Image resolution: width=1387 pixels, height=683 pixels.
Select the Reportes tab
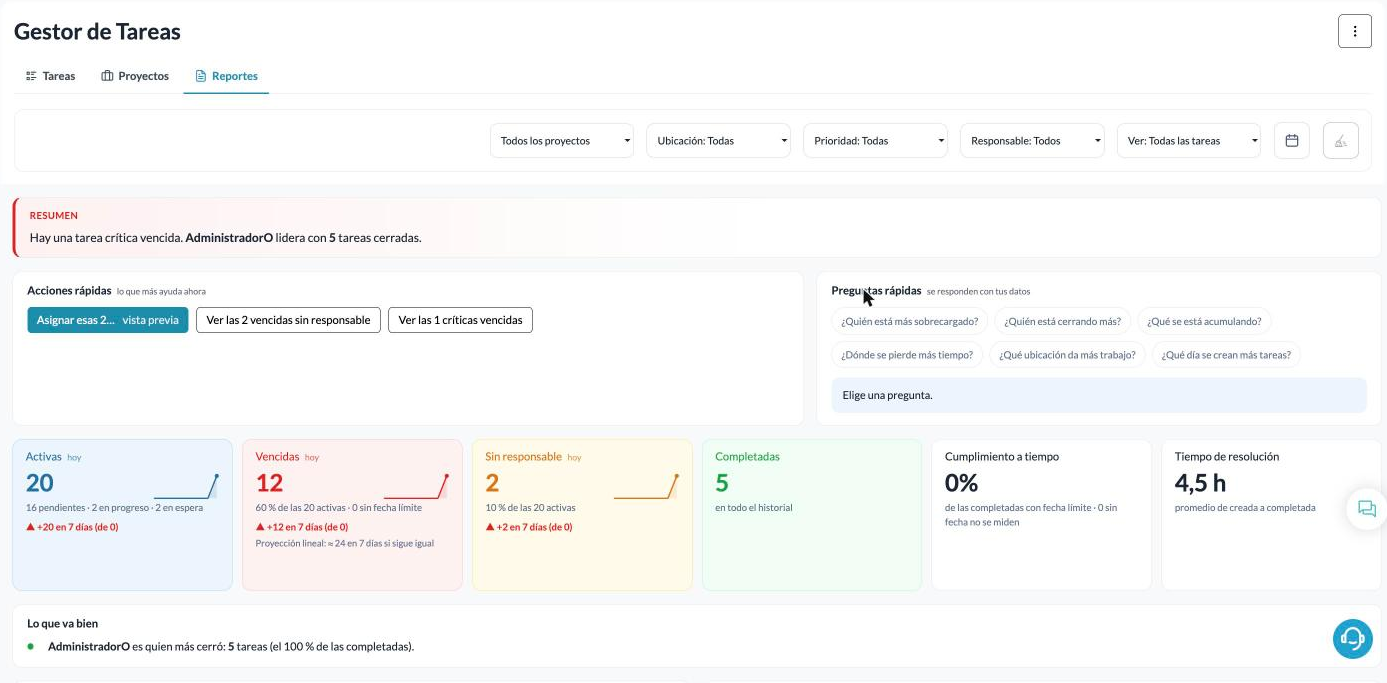[x=226, y=76]
